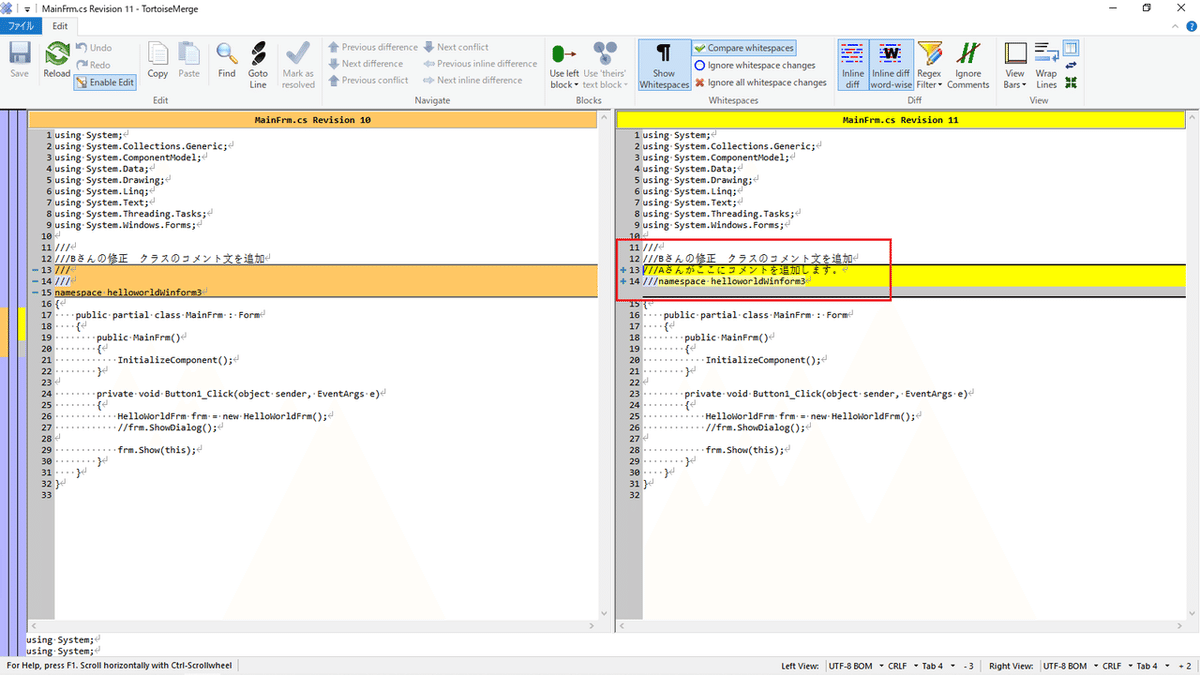Click the left pane horizontal scrollbar right arrow
Viewport: 1200px width, 675px height.
[x=590, y=625]
